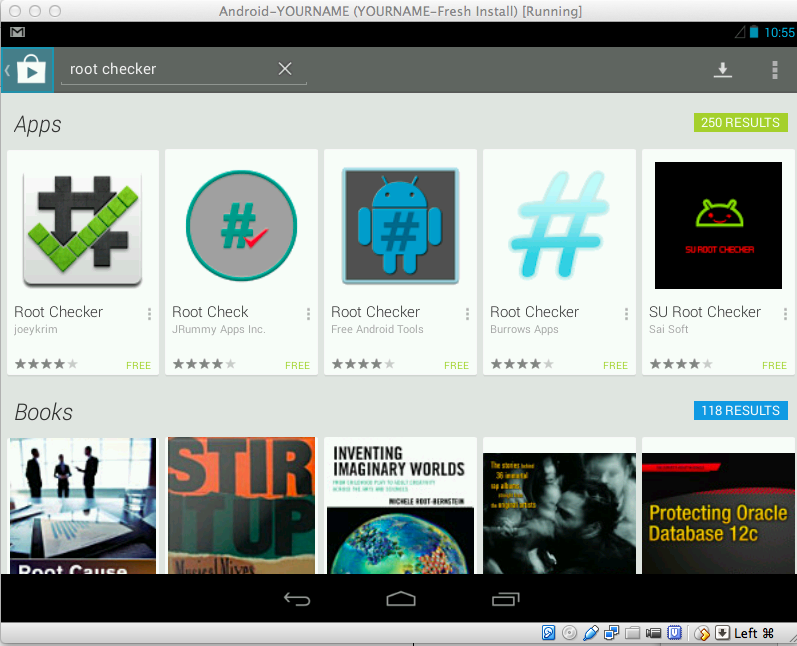Viewport: 797px width, 646px height.
Task: Tap the Android Home navigation button
Action: [401, 599]
